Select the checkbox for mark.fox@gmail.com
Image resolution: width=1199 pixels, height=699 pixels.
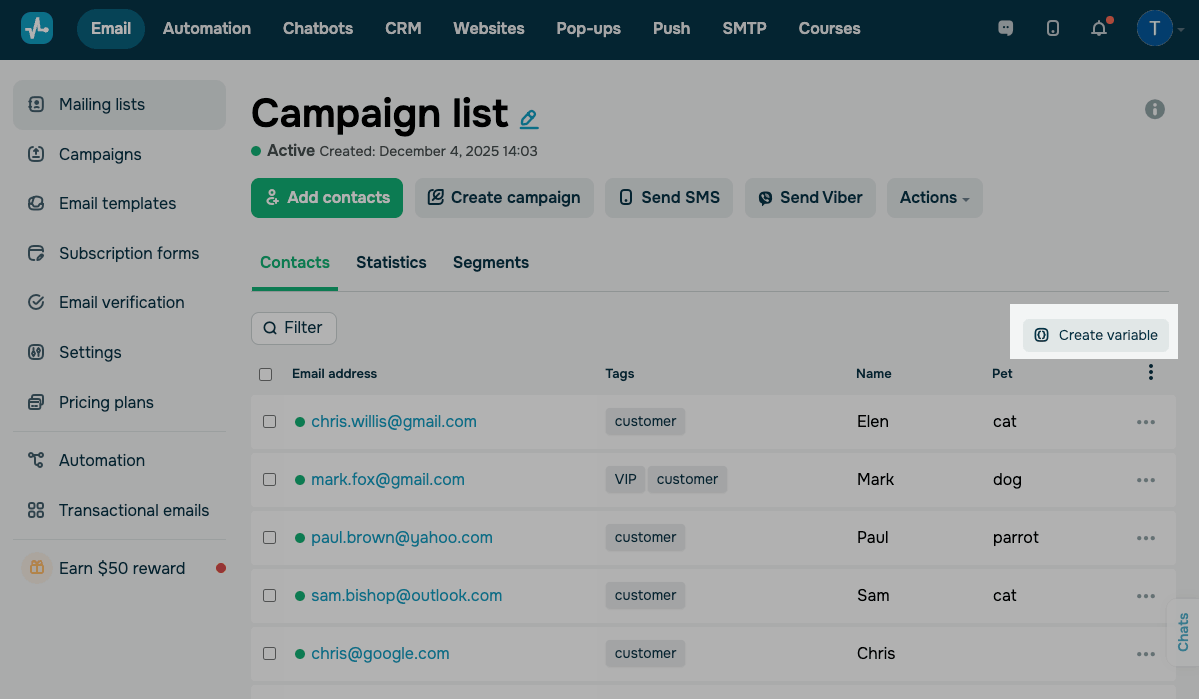click(269, 480)
